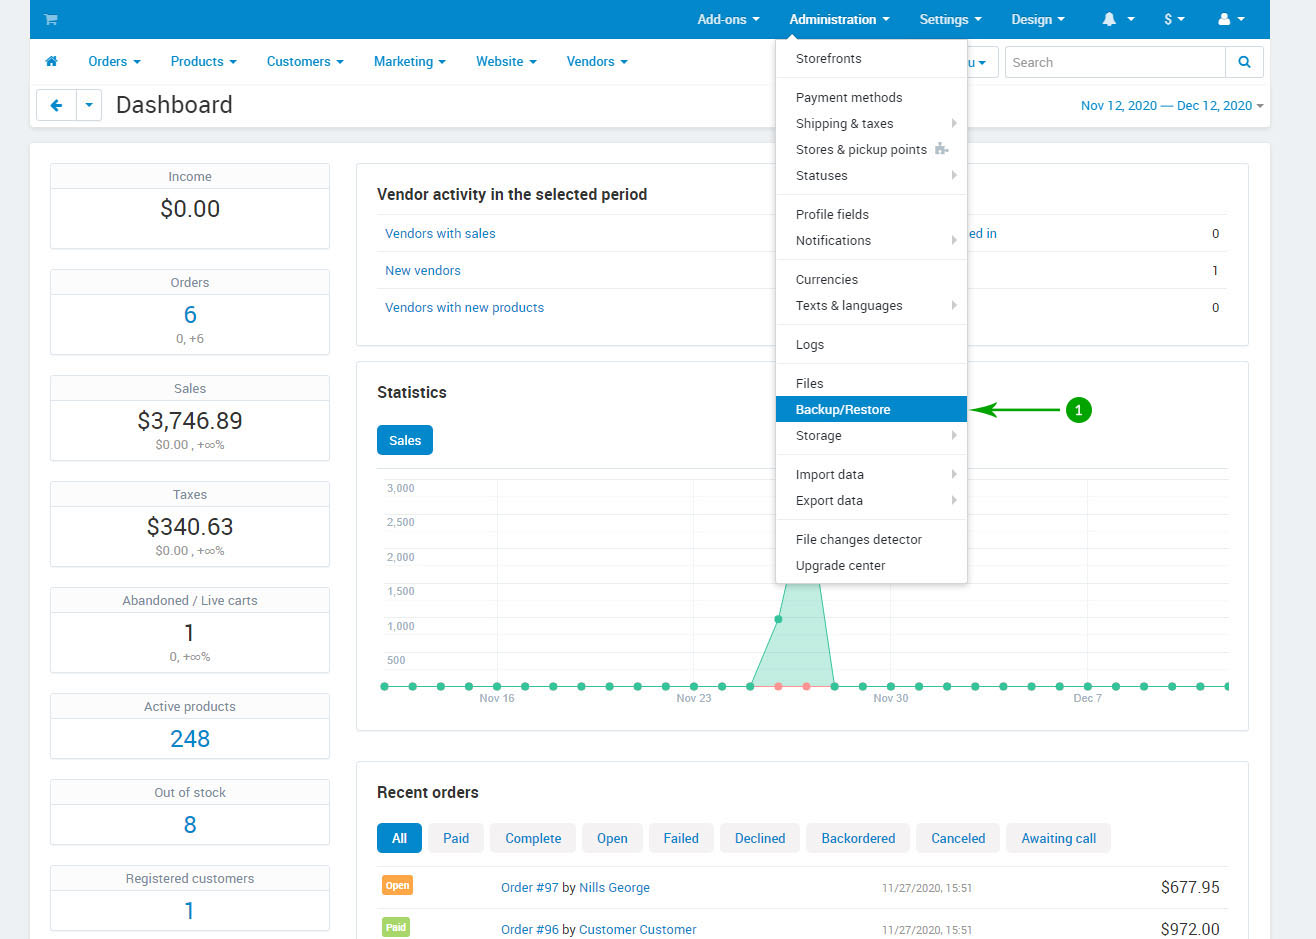This screenshot has height=939, width=1316.
Task: Open Order #96 link
Action: click(530, 929)
